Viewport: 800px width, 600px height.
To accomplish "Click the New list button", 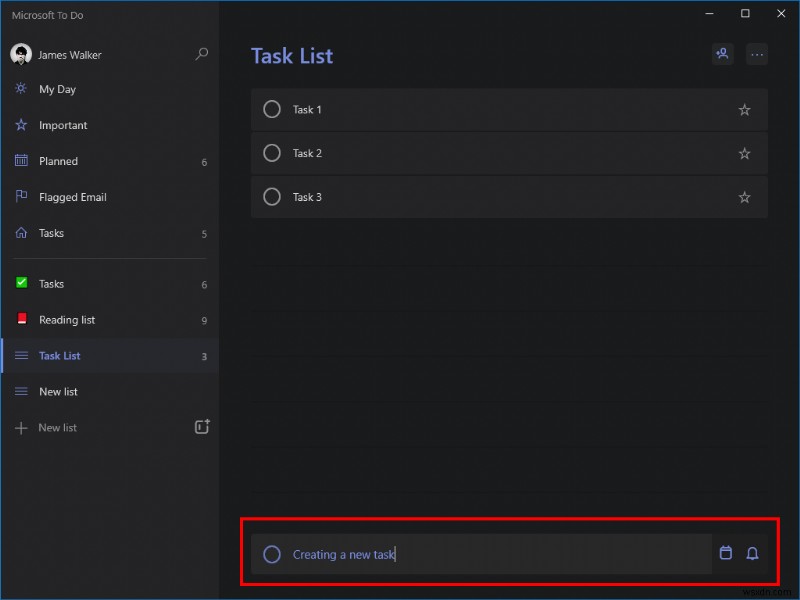I will click(58, 427).
